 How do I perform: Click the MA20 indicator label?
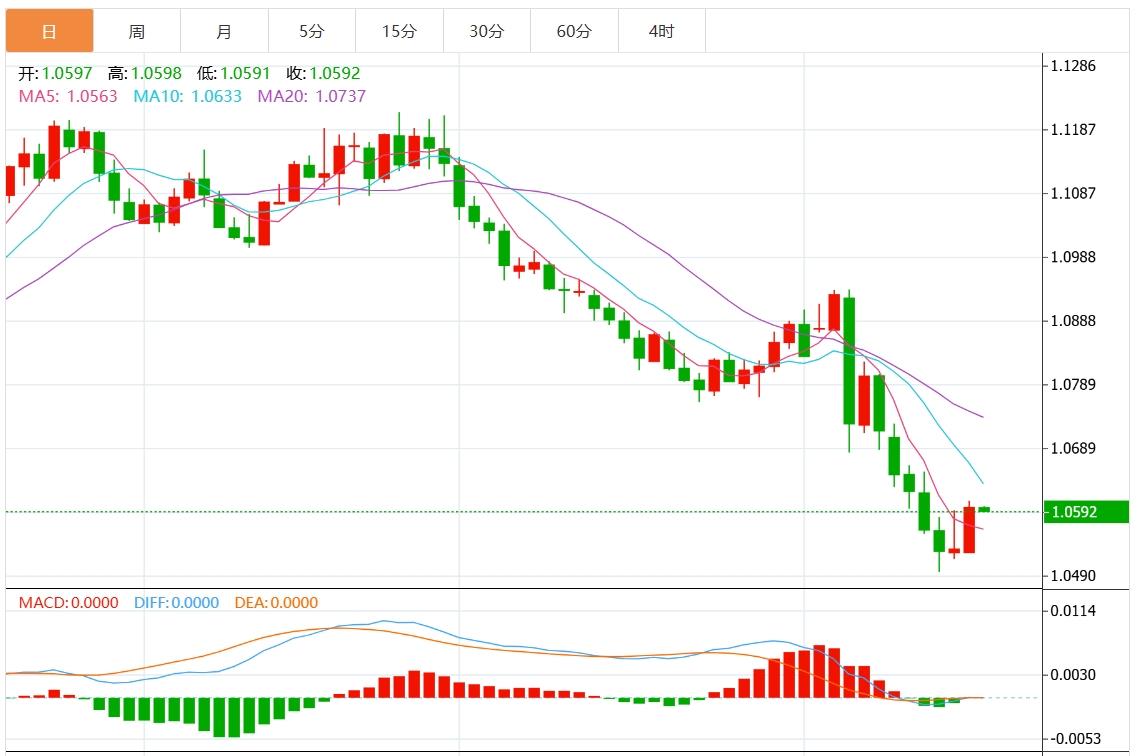click(x=312, y=96)
